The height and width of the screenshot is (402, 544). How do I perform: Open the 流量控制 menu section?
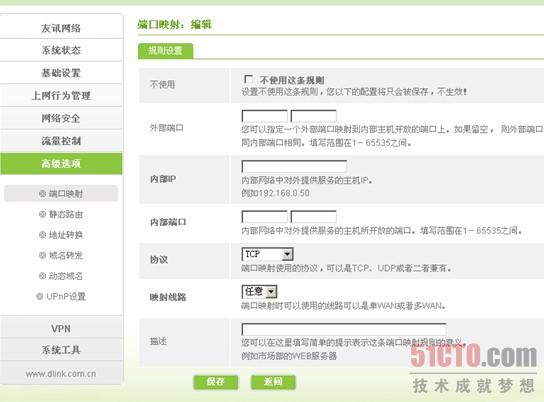tap(61, 141)
